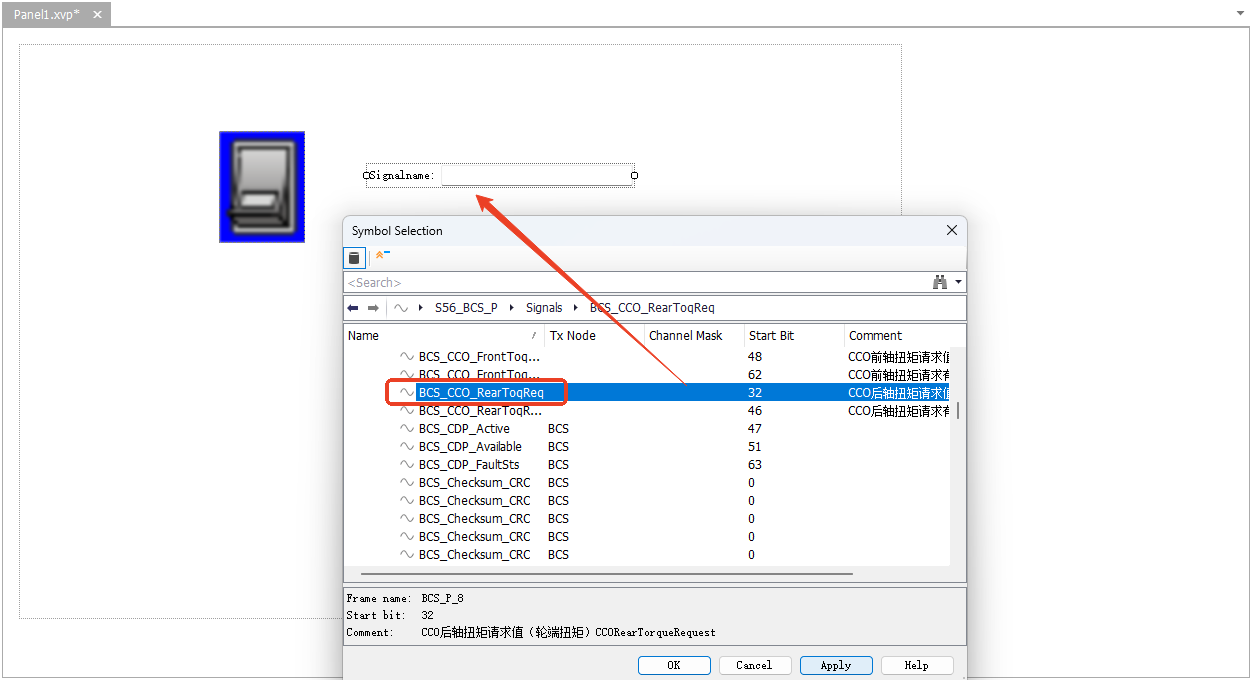Select BCS_CCO_FrontToq row with start bit 48
1252x680 pixels.
pos(648,357)
